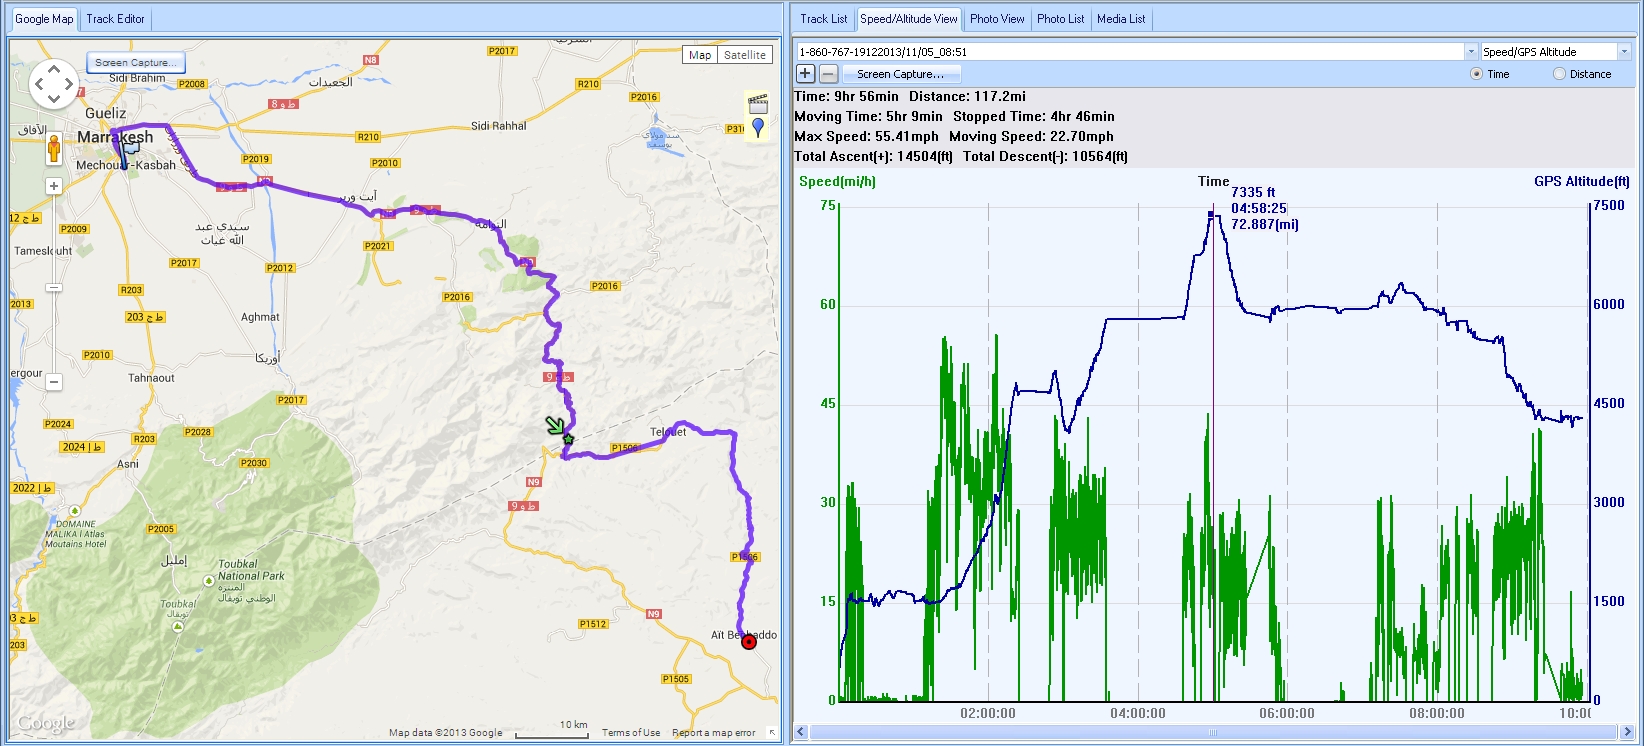Zoom in the map with plus button

(54, 186)
